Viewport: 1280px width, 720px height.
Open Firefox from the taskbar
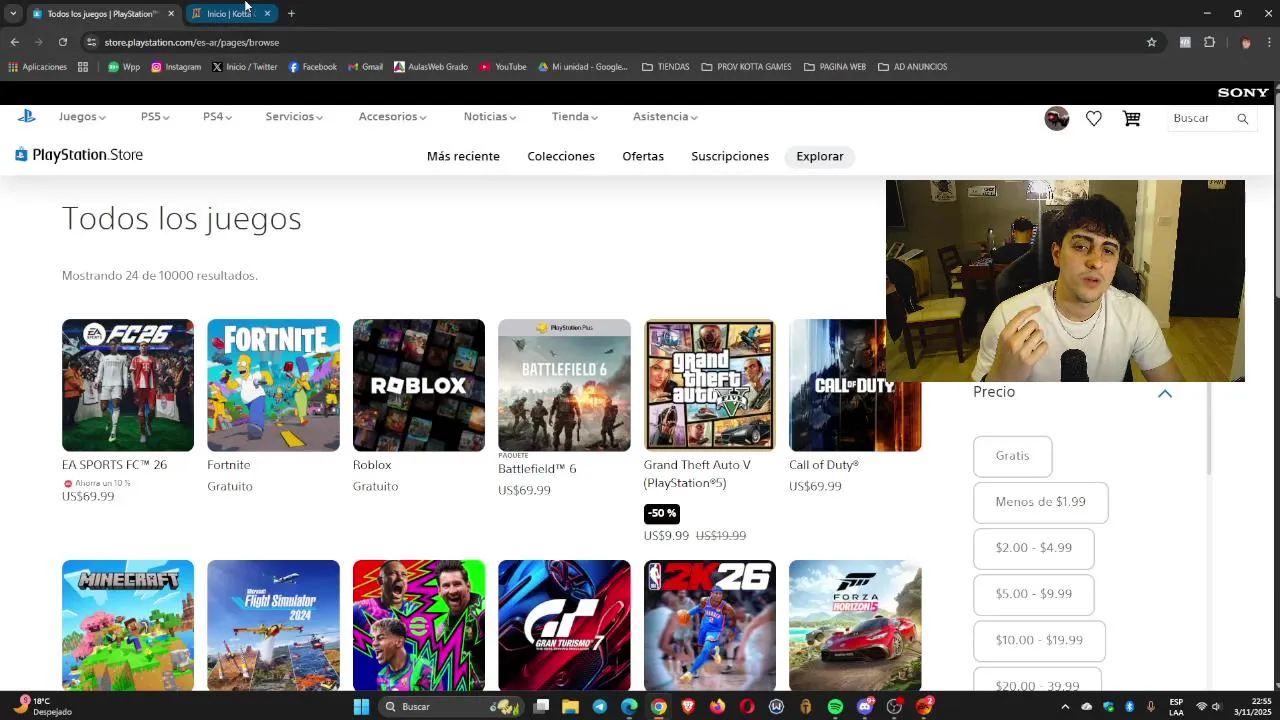click(x=717, y=707)
